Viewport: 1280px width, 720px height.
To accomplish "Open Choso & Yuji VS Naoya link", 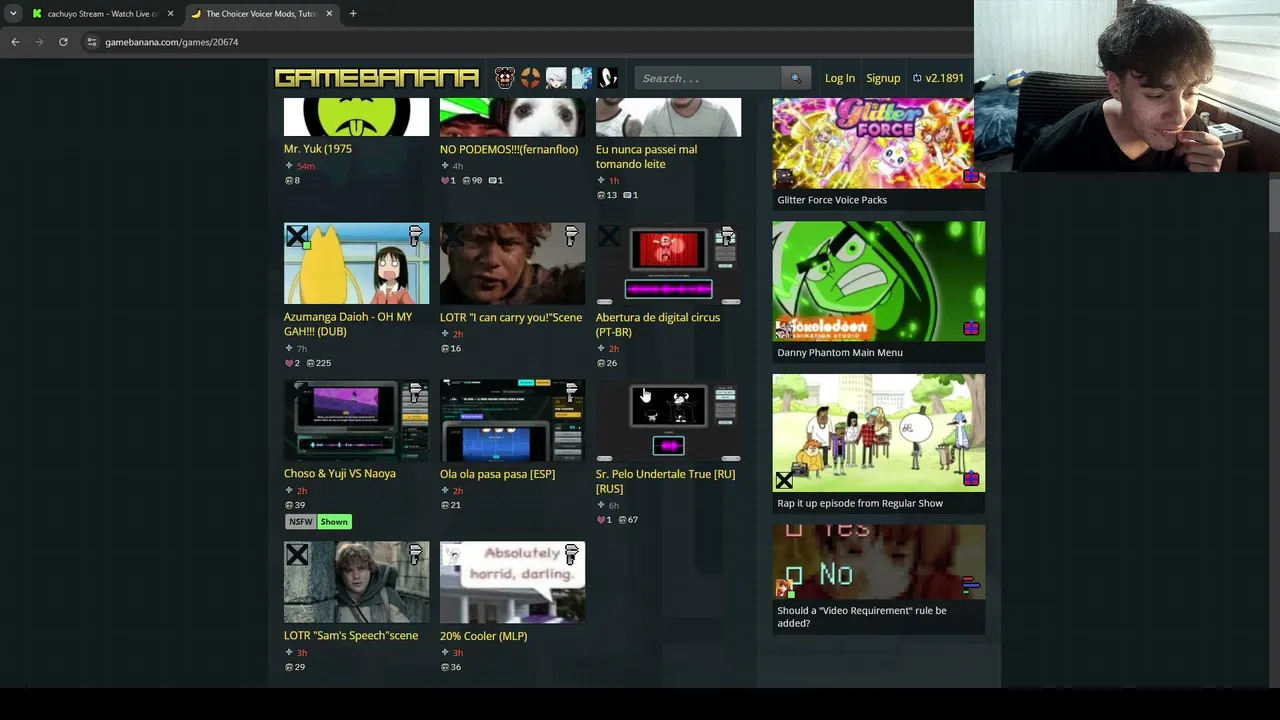I will (x=340, y=474).
